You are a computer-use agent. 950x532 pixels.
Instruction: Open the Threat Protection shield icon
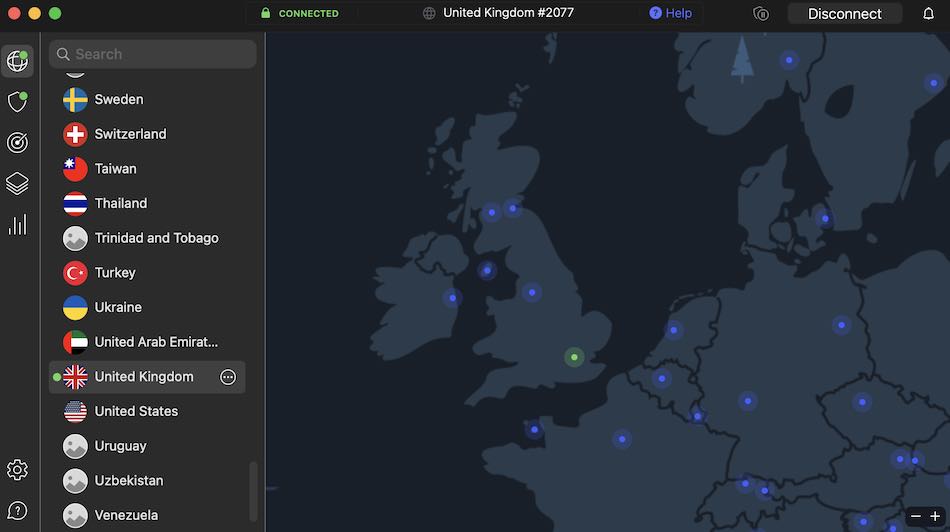(17, 101)
